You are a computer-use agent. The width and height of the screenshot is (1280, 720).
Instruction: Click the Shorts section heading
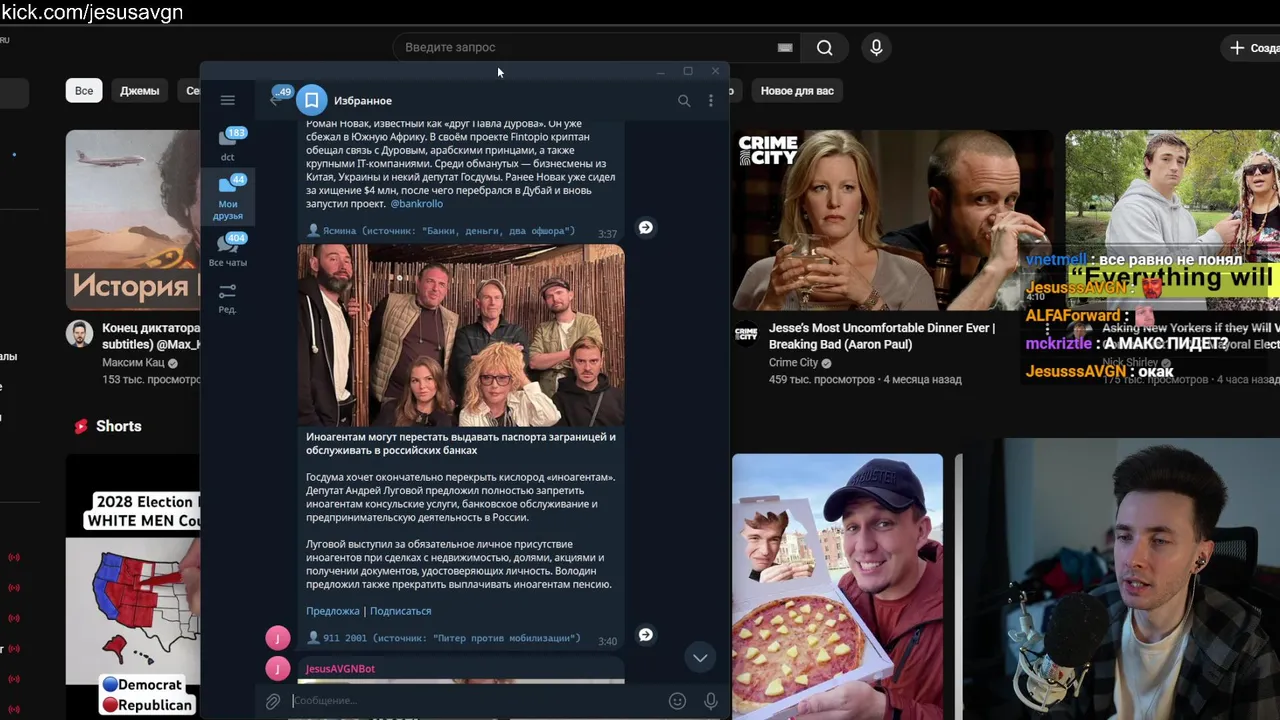(x=118, y=426)
